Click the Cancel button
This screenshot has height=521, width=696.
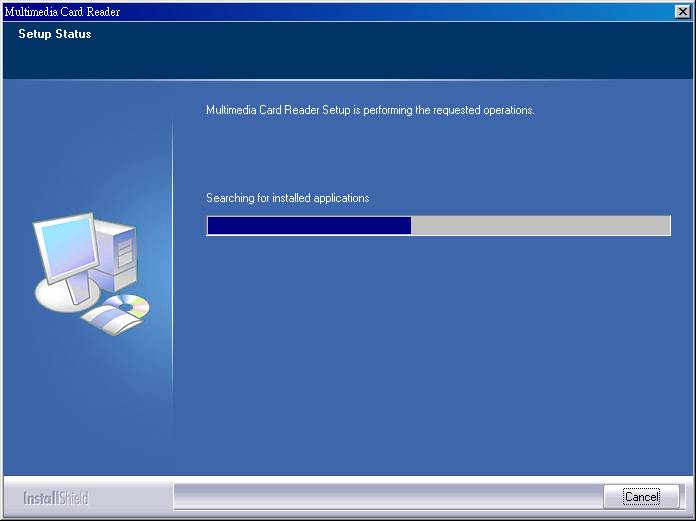click(641, 496)
